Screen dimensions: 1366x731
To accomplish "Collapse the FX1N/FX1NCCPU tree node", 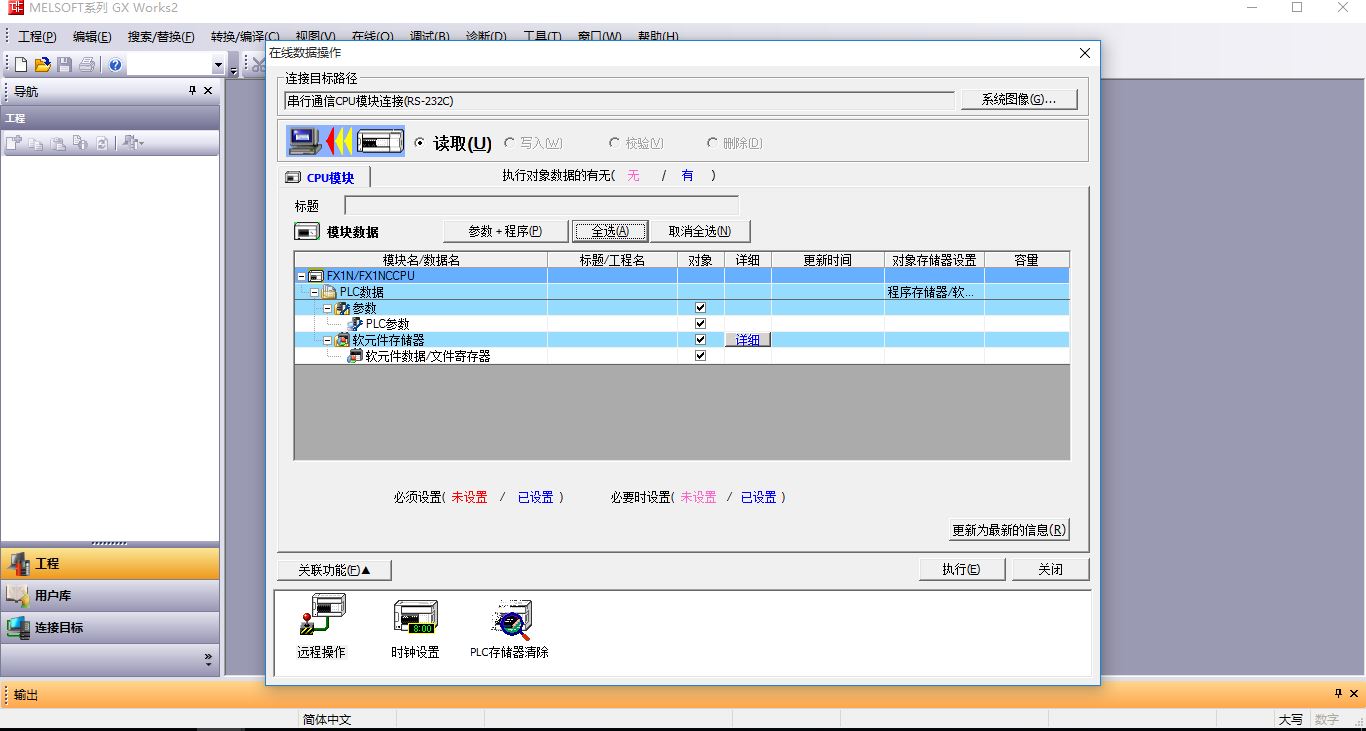I will click(x=302, y=276).
